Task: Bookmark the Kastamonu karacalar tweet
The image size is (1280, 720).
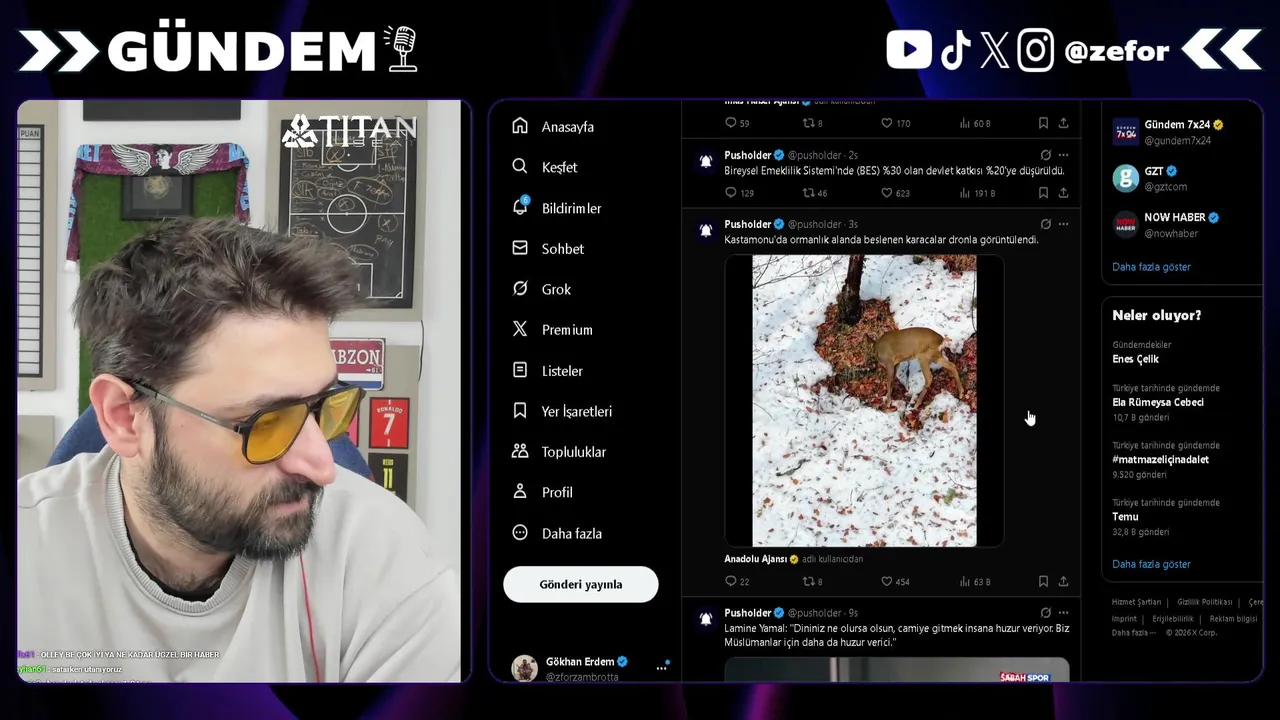Action: point(1043,581)
